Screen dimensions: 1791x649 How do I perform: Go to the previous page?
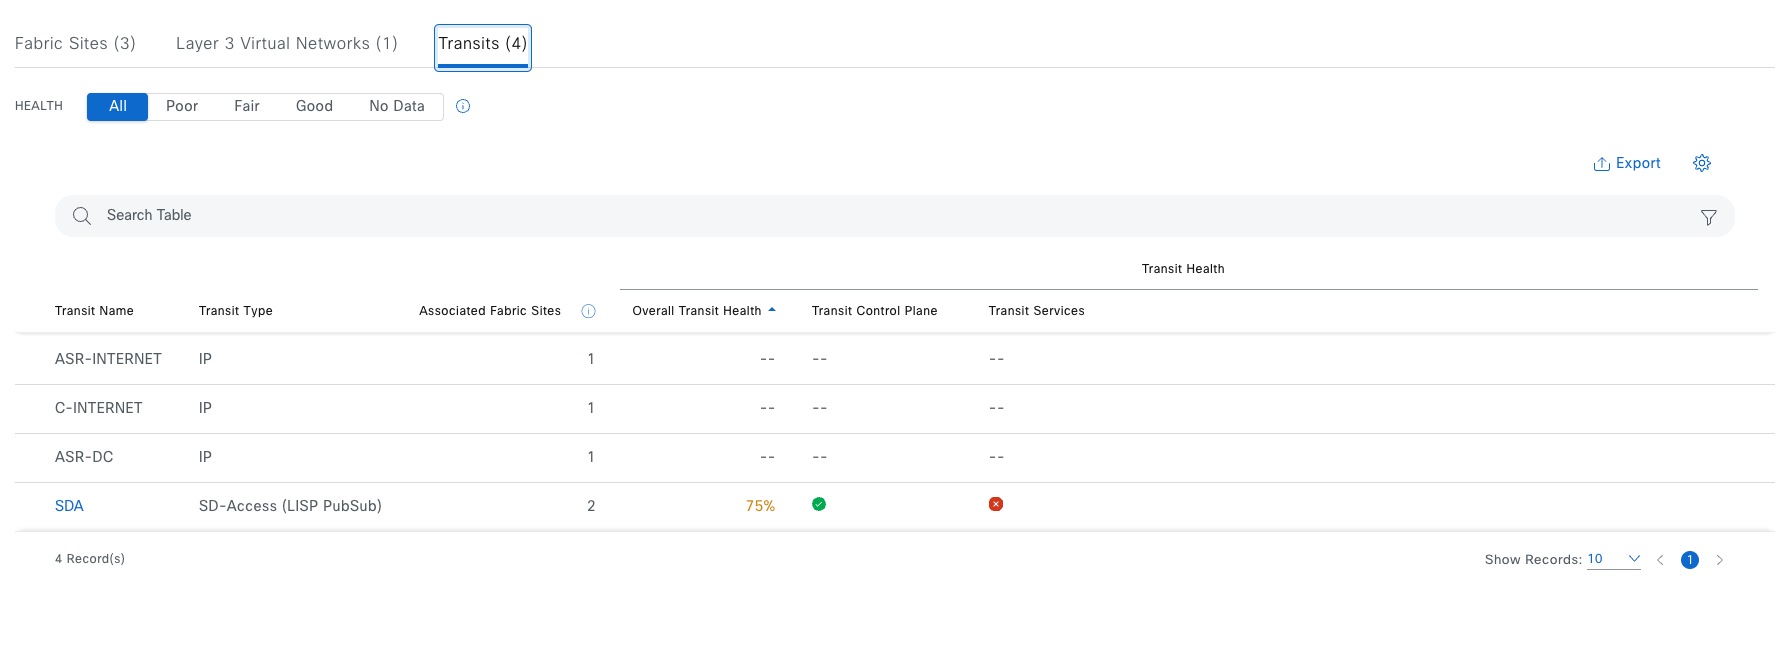[x=1660, y=560]
